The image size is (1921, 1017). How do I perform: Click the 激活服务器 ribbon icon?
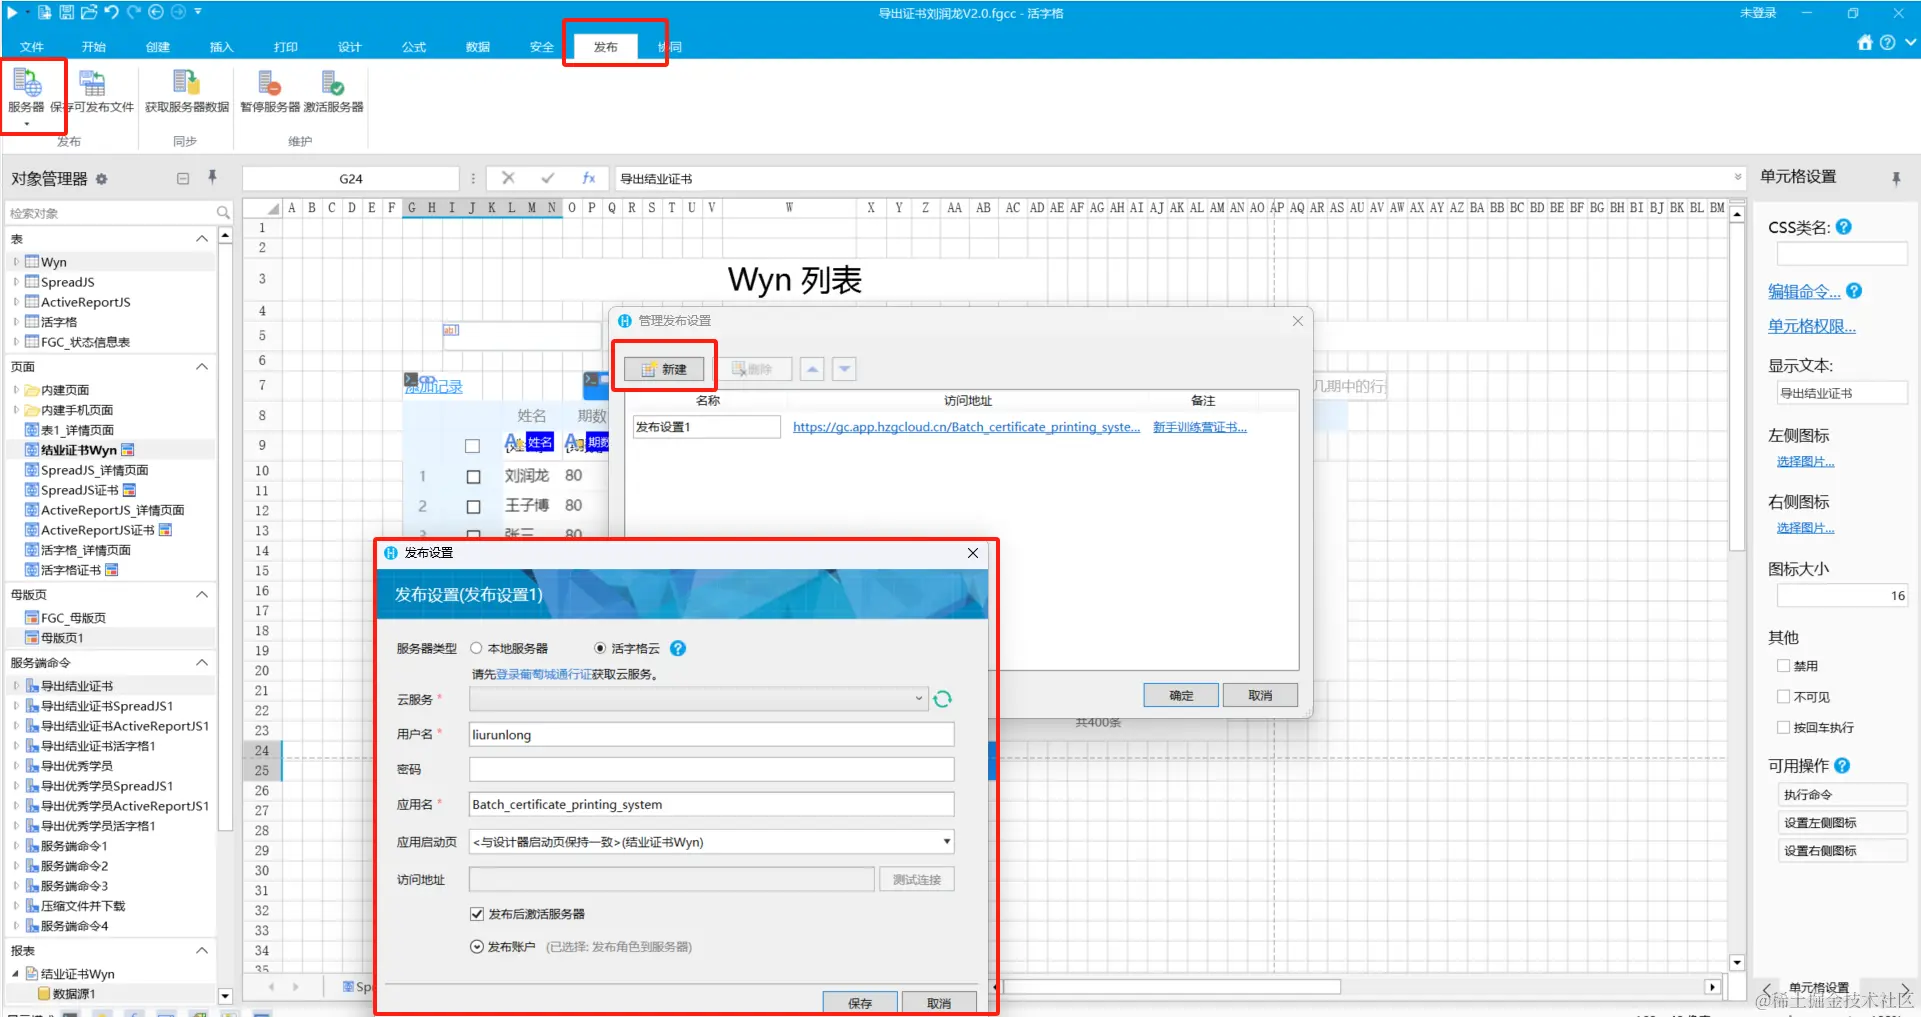(x=333, y=91)
